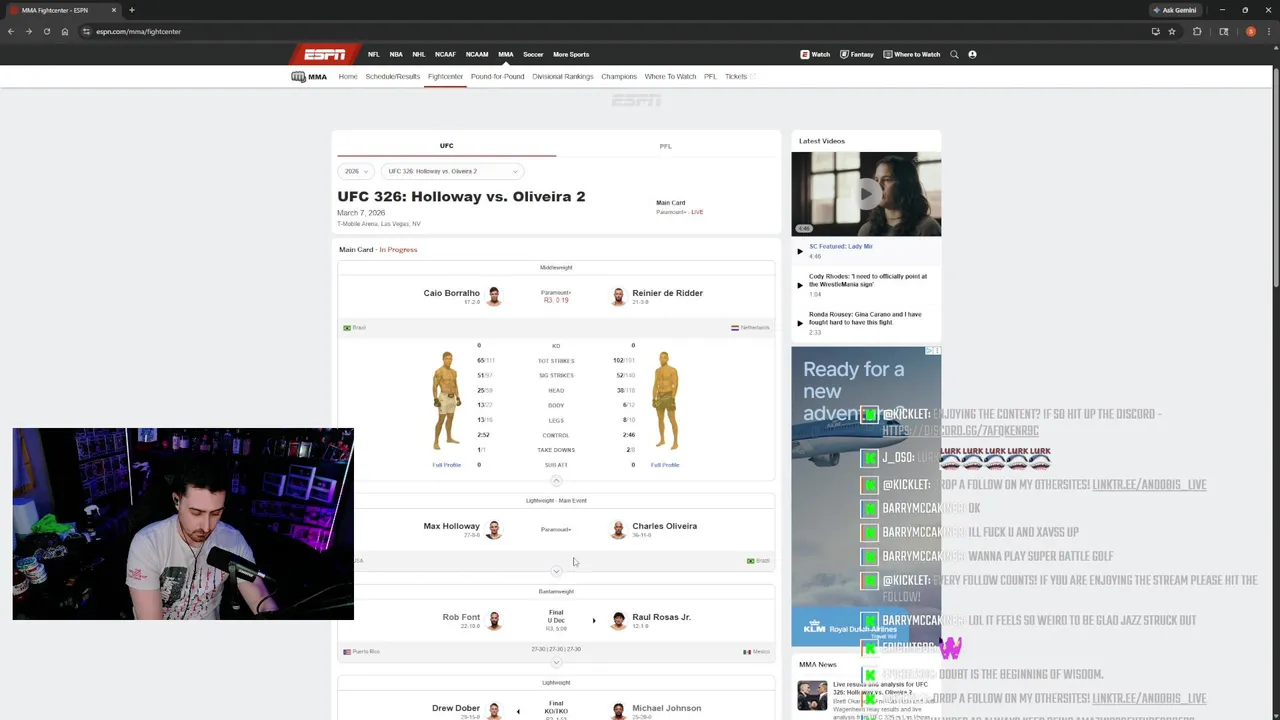Open the NBA menu item
The image size is (1280, 720).
(396, 54)
